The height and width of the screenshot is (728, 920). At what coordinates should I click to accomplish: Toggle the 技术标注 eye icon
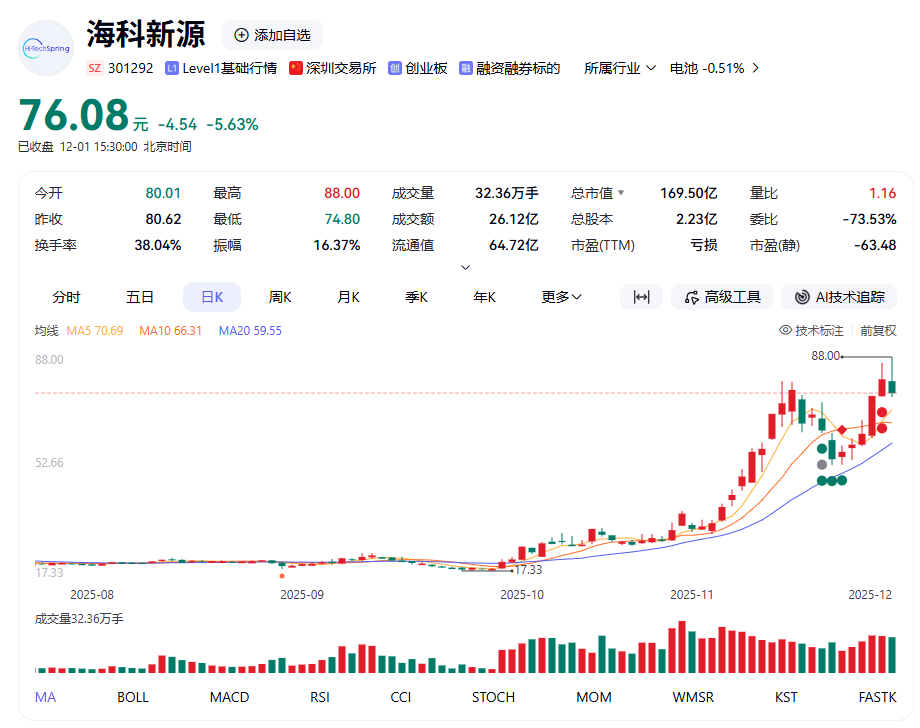point(785,330)
